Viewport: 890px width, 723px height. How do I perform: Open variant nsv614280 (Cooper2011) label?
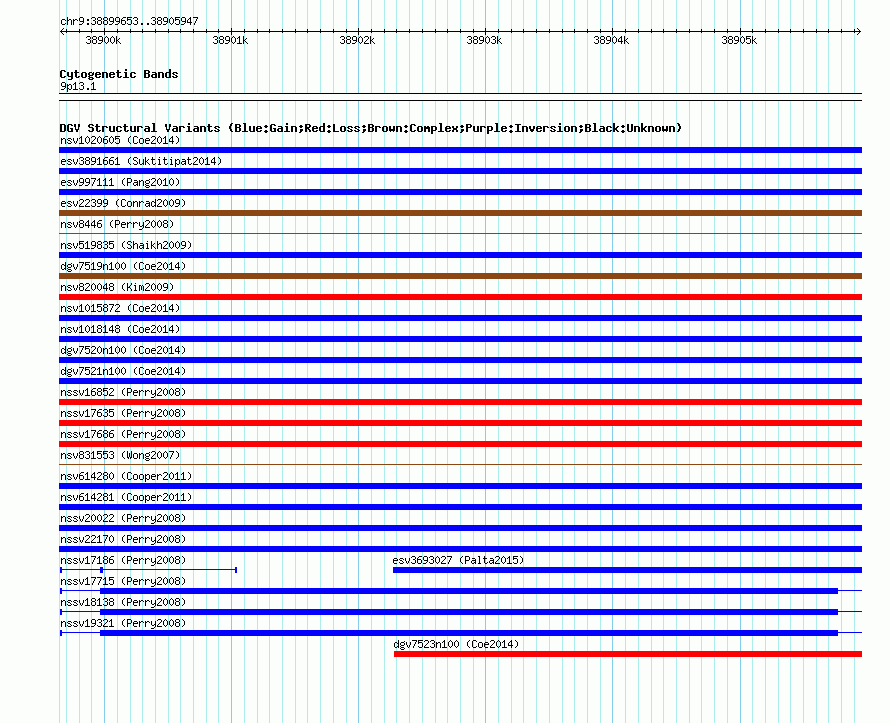(x=127, y=476)
